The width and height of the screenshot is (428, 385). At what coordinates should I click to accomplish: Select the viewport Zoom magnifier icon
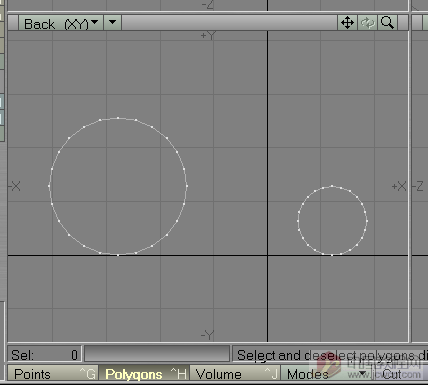tap(387, 23)
